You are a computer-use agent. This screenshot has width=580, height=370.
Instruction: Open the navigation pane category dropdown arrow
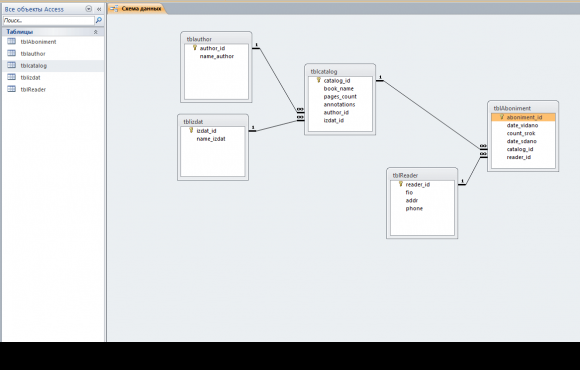coord(88,9)
